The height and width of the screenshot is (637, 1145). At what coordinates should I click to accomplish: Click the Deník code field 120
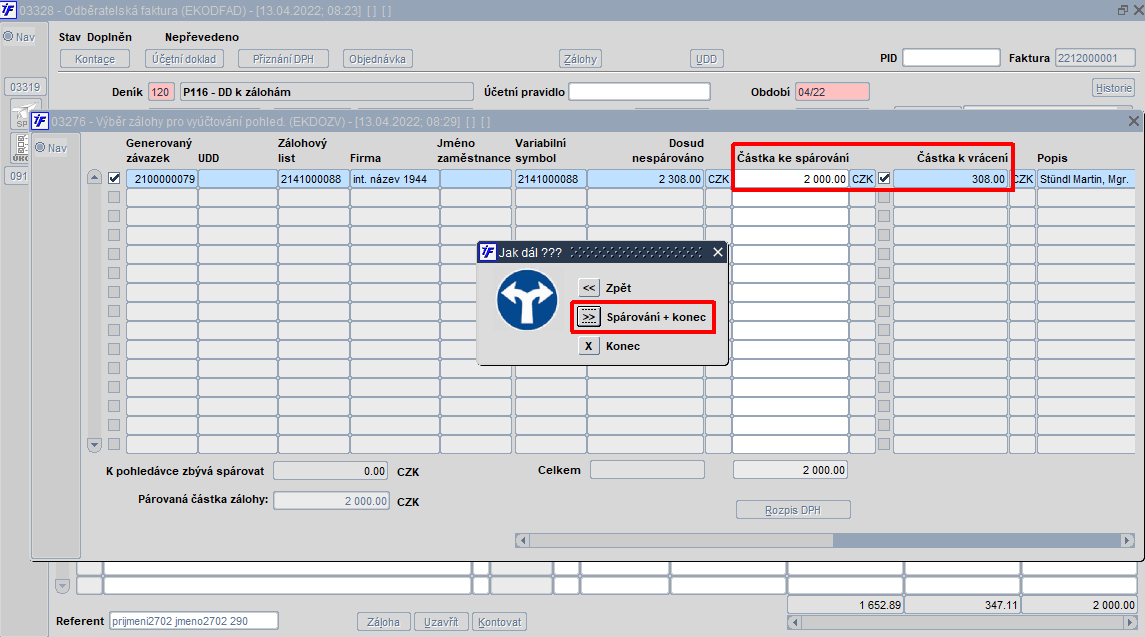[161, 92]
